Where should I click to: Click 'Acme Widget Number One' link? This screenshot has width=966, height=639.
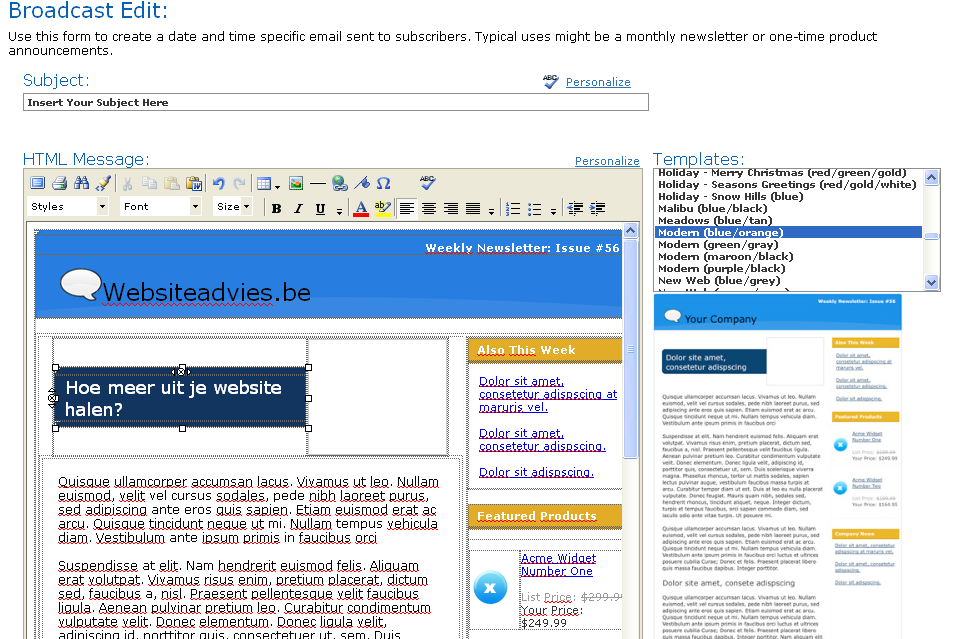pos(558,564)
